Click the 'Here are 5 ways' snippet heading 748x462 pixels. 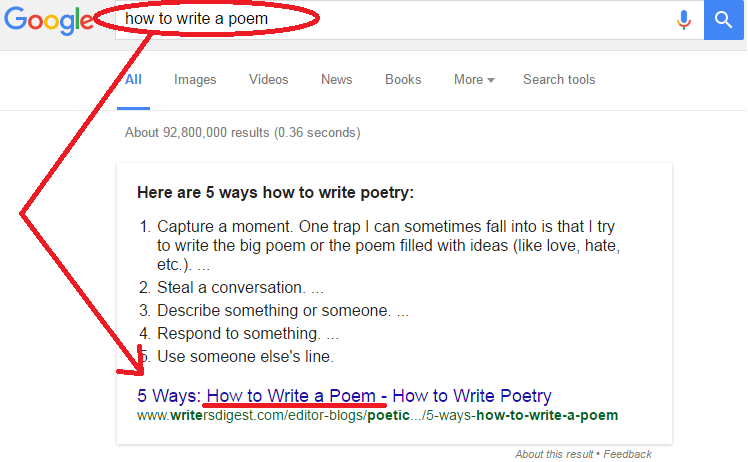click(x=275, y=192)
